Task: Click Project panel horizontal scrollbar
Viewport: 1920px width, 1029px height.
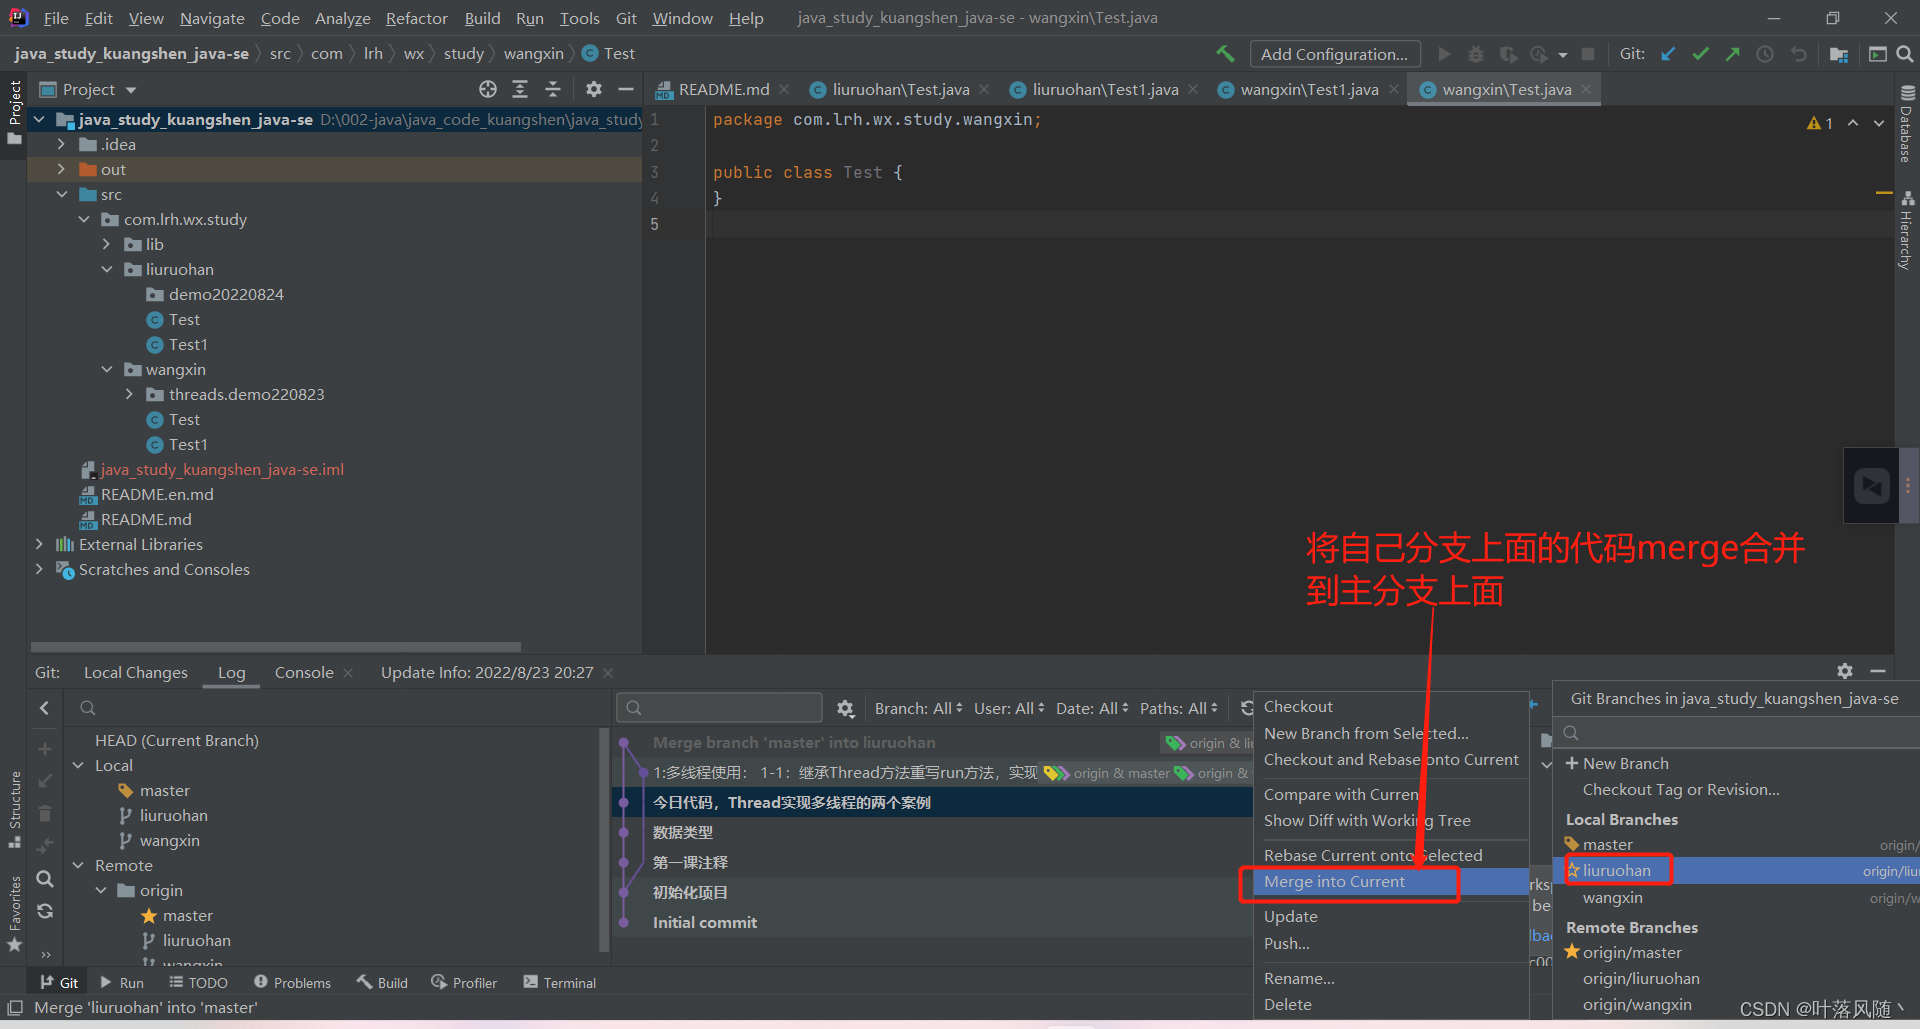Action: [x=275, y=647]
